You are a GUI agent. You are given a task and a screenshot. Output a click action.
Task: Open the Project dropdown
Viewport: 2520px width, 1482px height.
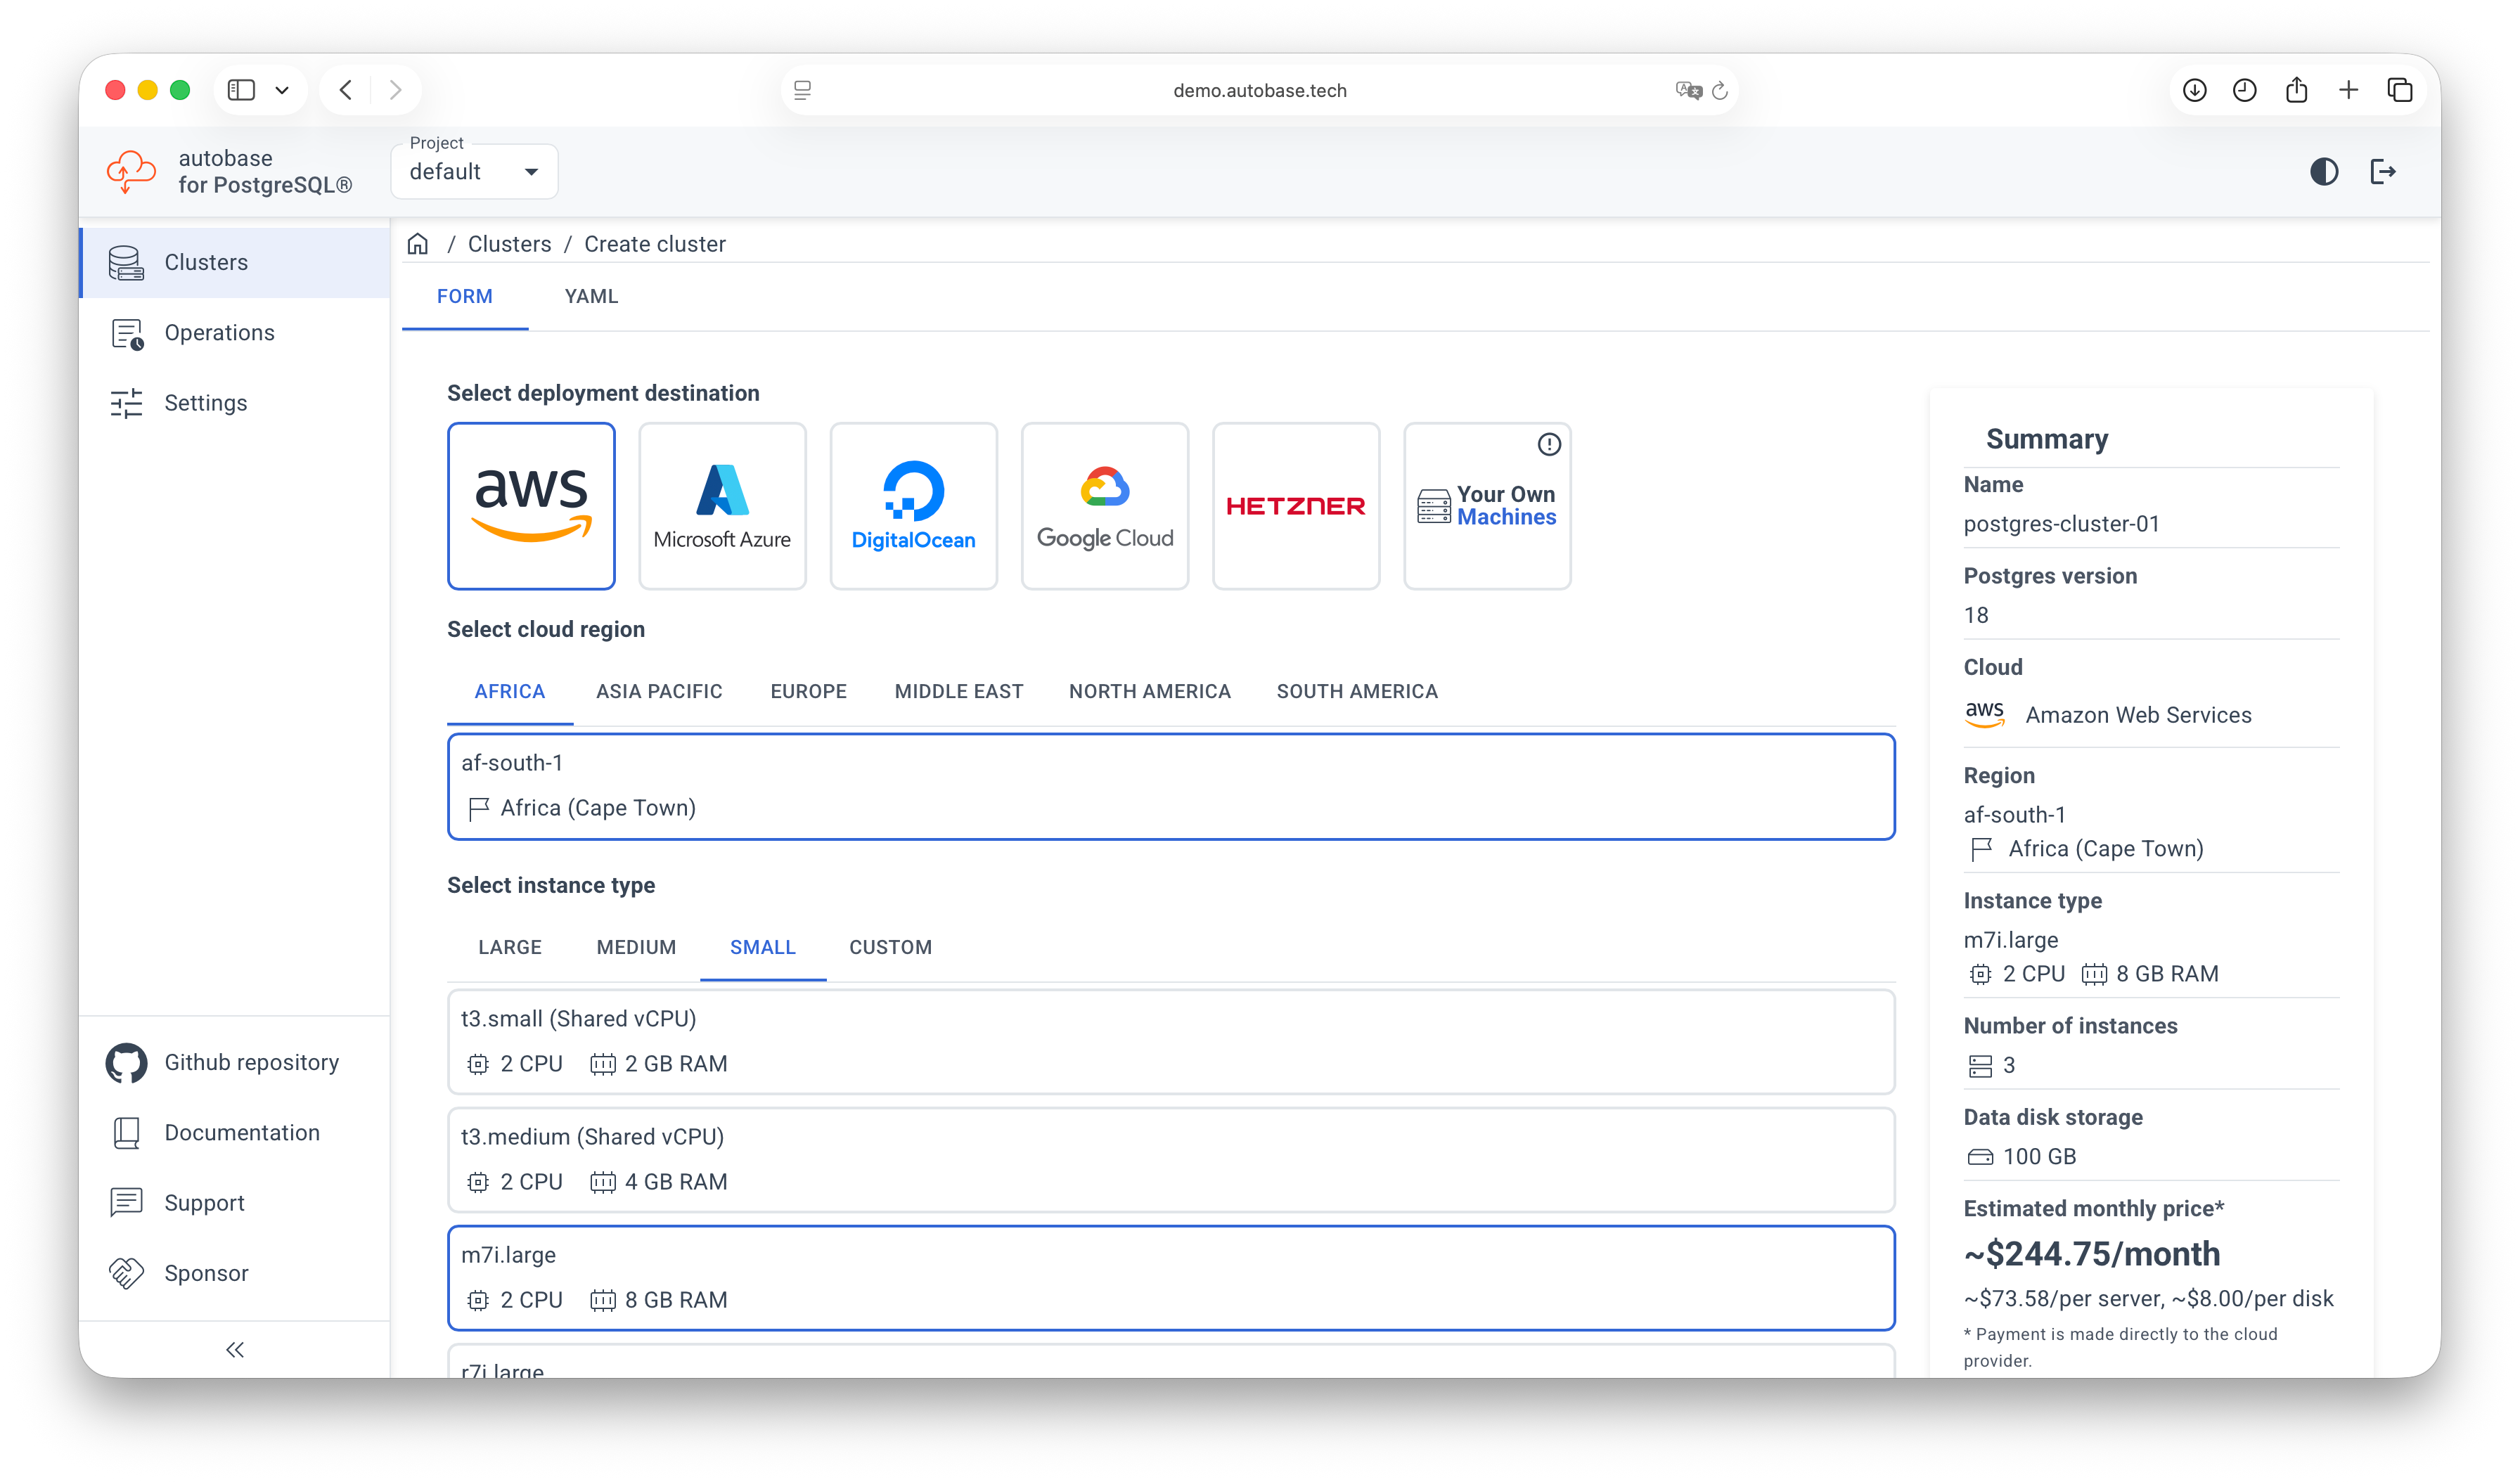(474, 171)
